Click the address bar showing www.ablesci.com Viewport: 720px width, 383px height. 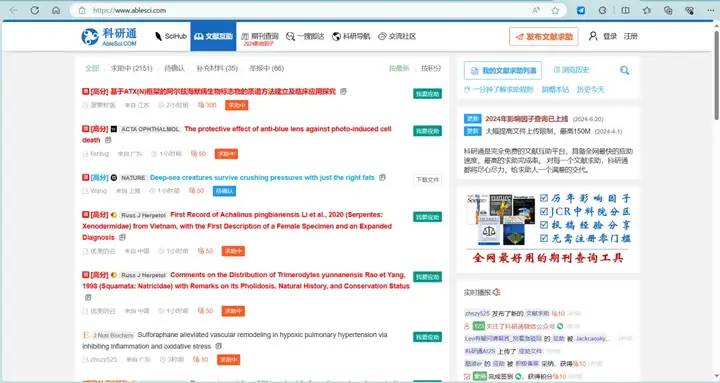pyautogui.click(x=303, y=10)
